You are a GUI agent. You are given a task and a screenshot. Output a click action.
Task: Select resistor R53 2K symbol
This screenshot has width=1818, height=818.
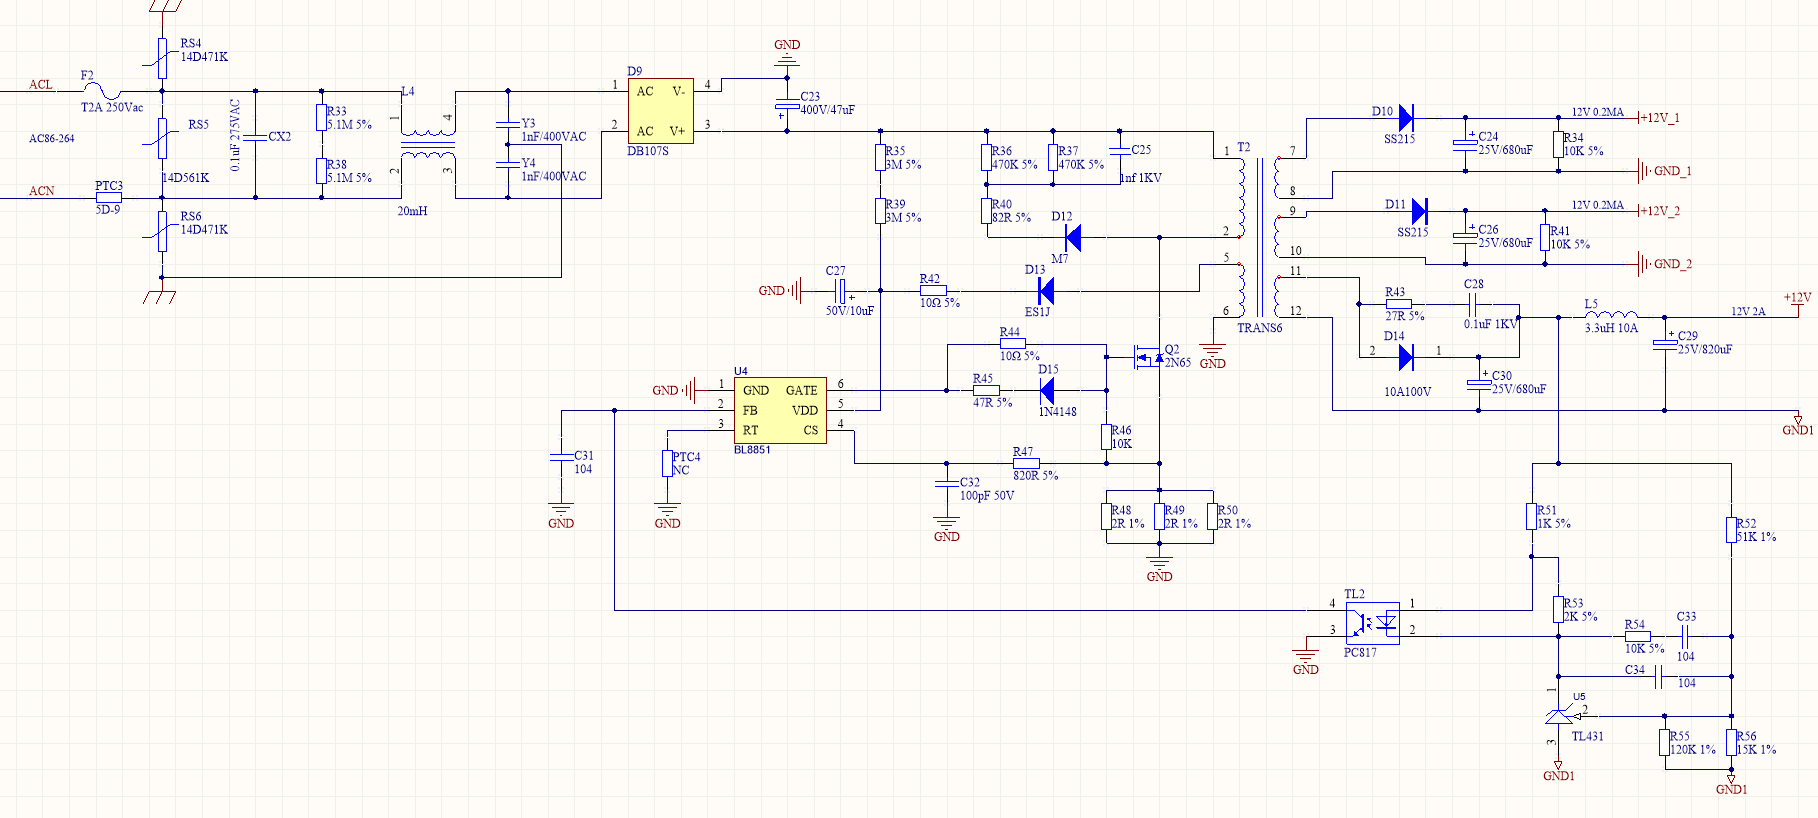tap(1558, 610)
